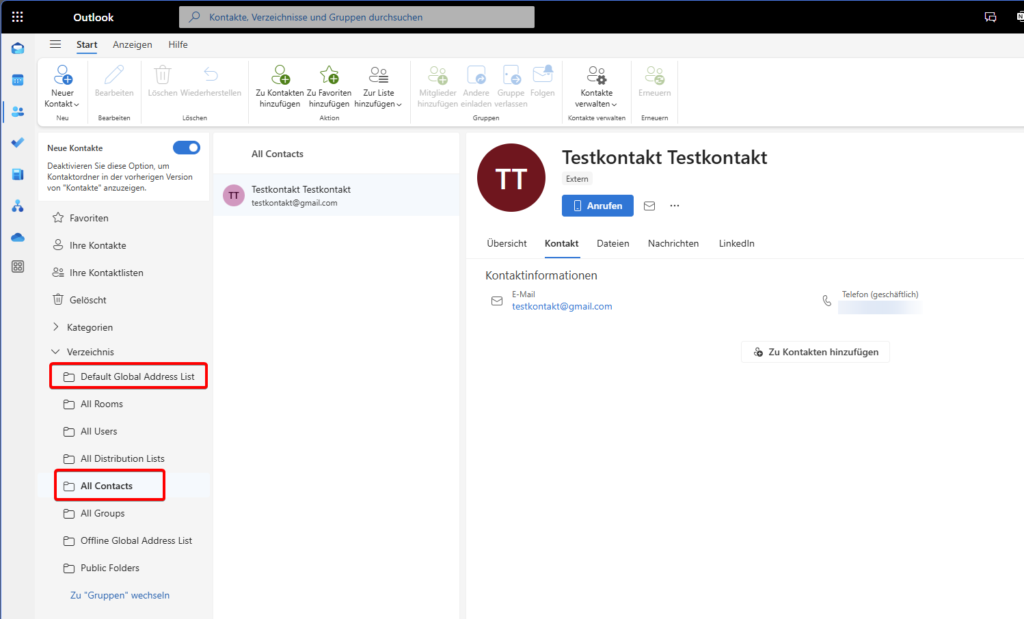Switch to the Übersicht contact tab
The width and height of the screenshot is (1024, 619).
pyautogui.click(x=506, y=243)
